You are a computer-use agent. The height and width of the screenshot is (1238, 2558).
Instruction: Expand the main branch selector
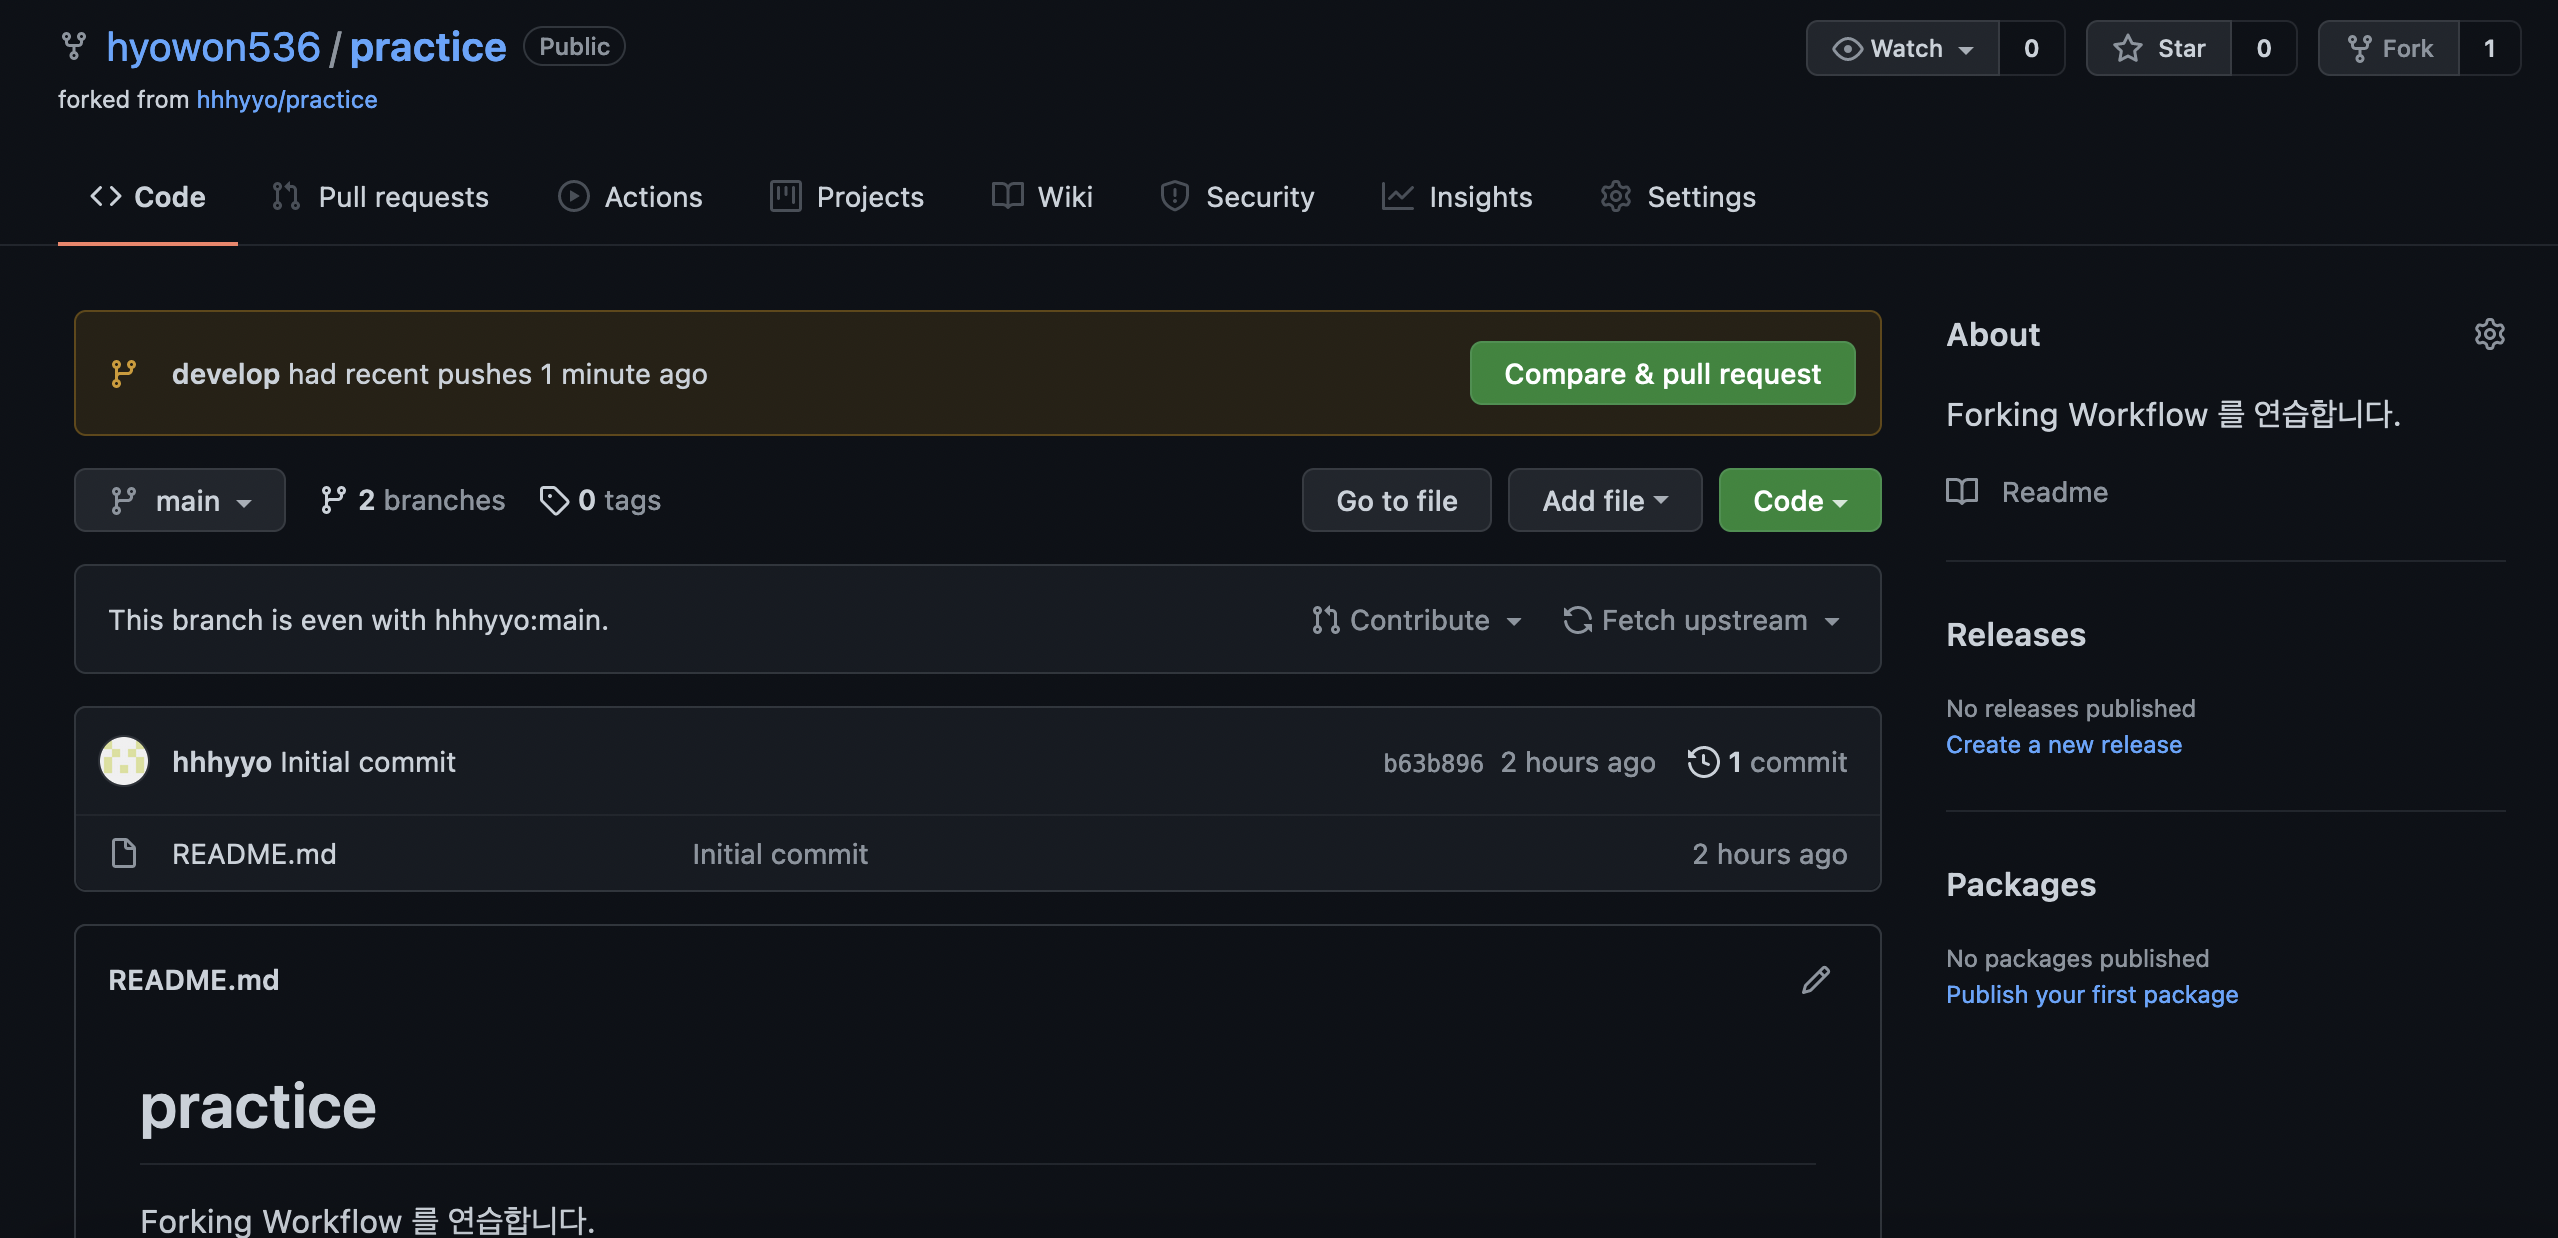(x=180, y=500)
